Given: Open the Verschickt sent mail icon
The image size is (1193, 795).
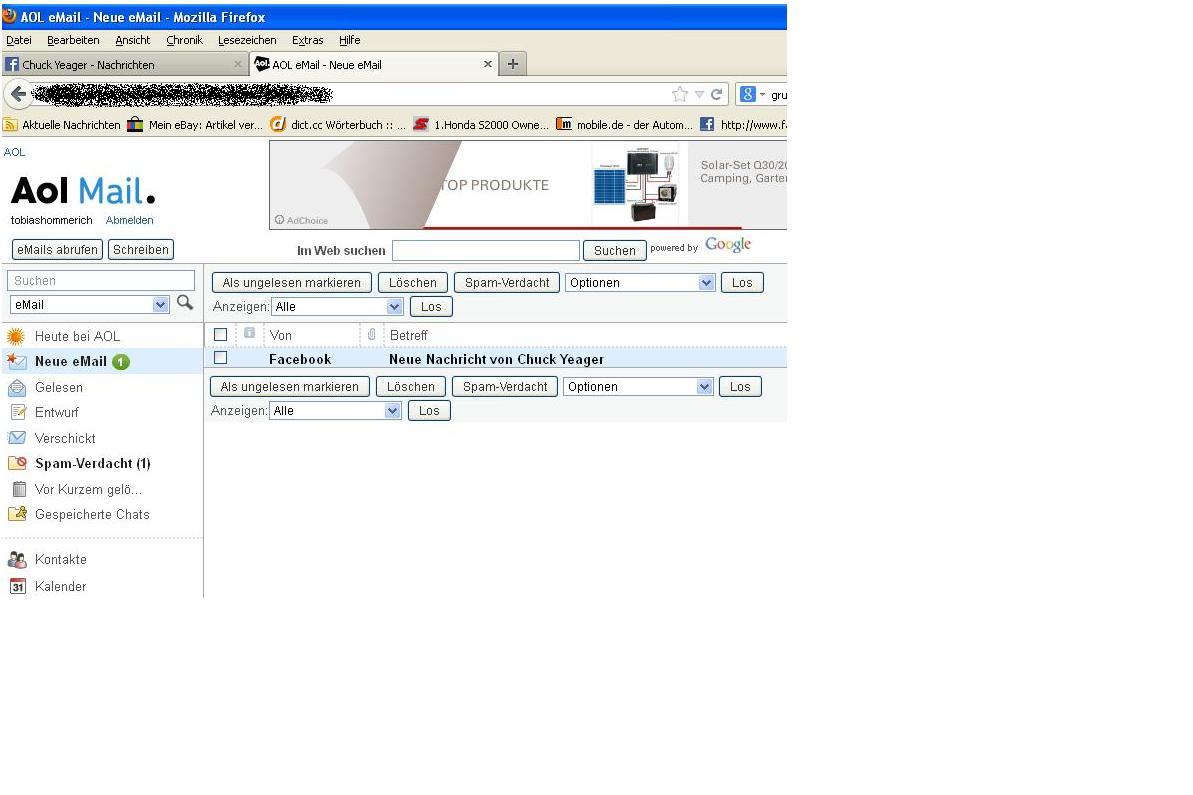Looking at the screenshot, I should tap(17, 438).
